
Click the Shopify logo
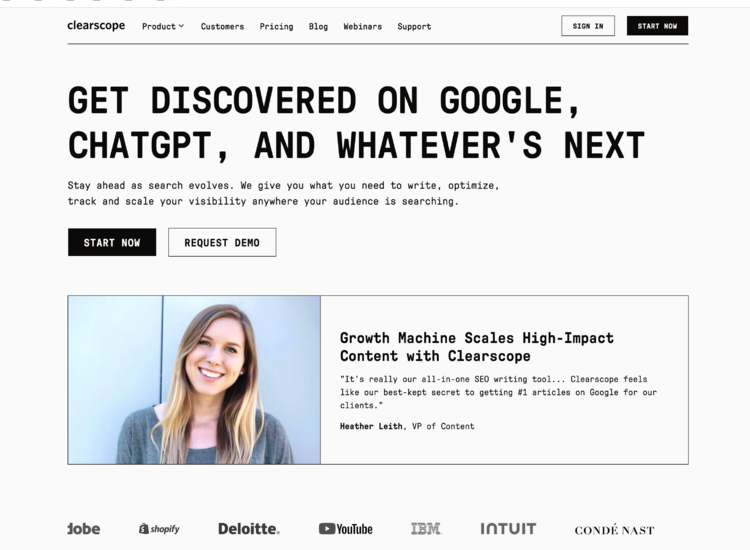(x=159, y=528)
